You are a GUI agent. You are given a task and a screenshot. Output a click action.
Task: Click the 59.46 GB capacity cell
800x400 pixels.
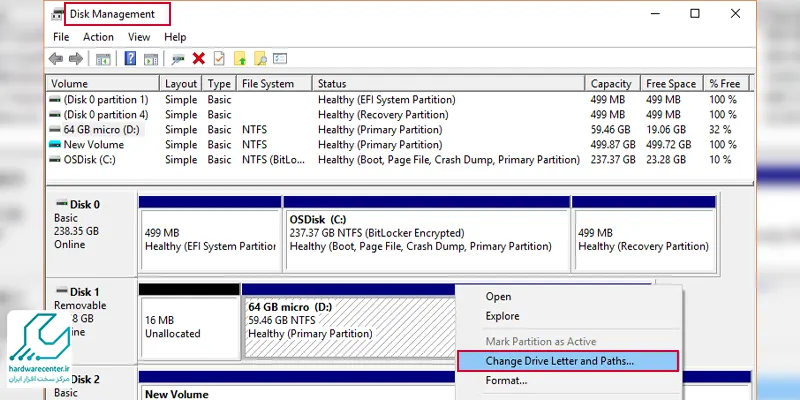[611, 130]
